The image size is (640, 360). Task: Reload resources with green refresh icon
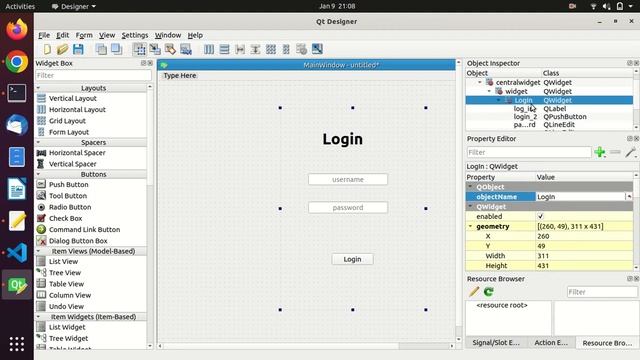pos(489,291)
